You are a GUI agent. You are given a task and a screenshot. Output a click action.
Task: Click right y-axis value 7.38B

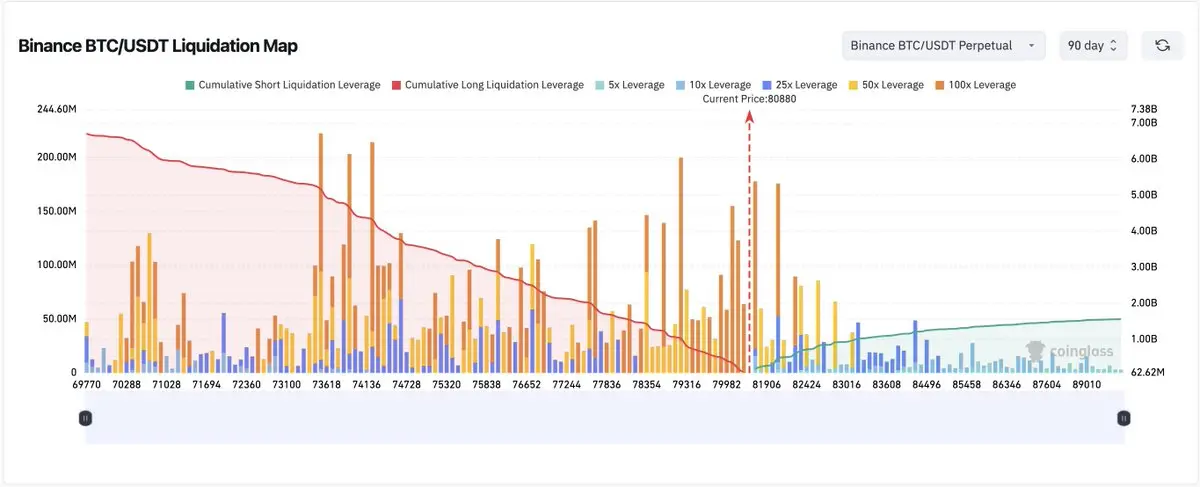[1143, 109]
